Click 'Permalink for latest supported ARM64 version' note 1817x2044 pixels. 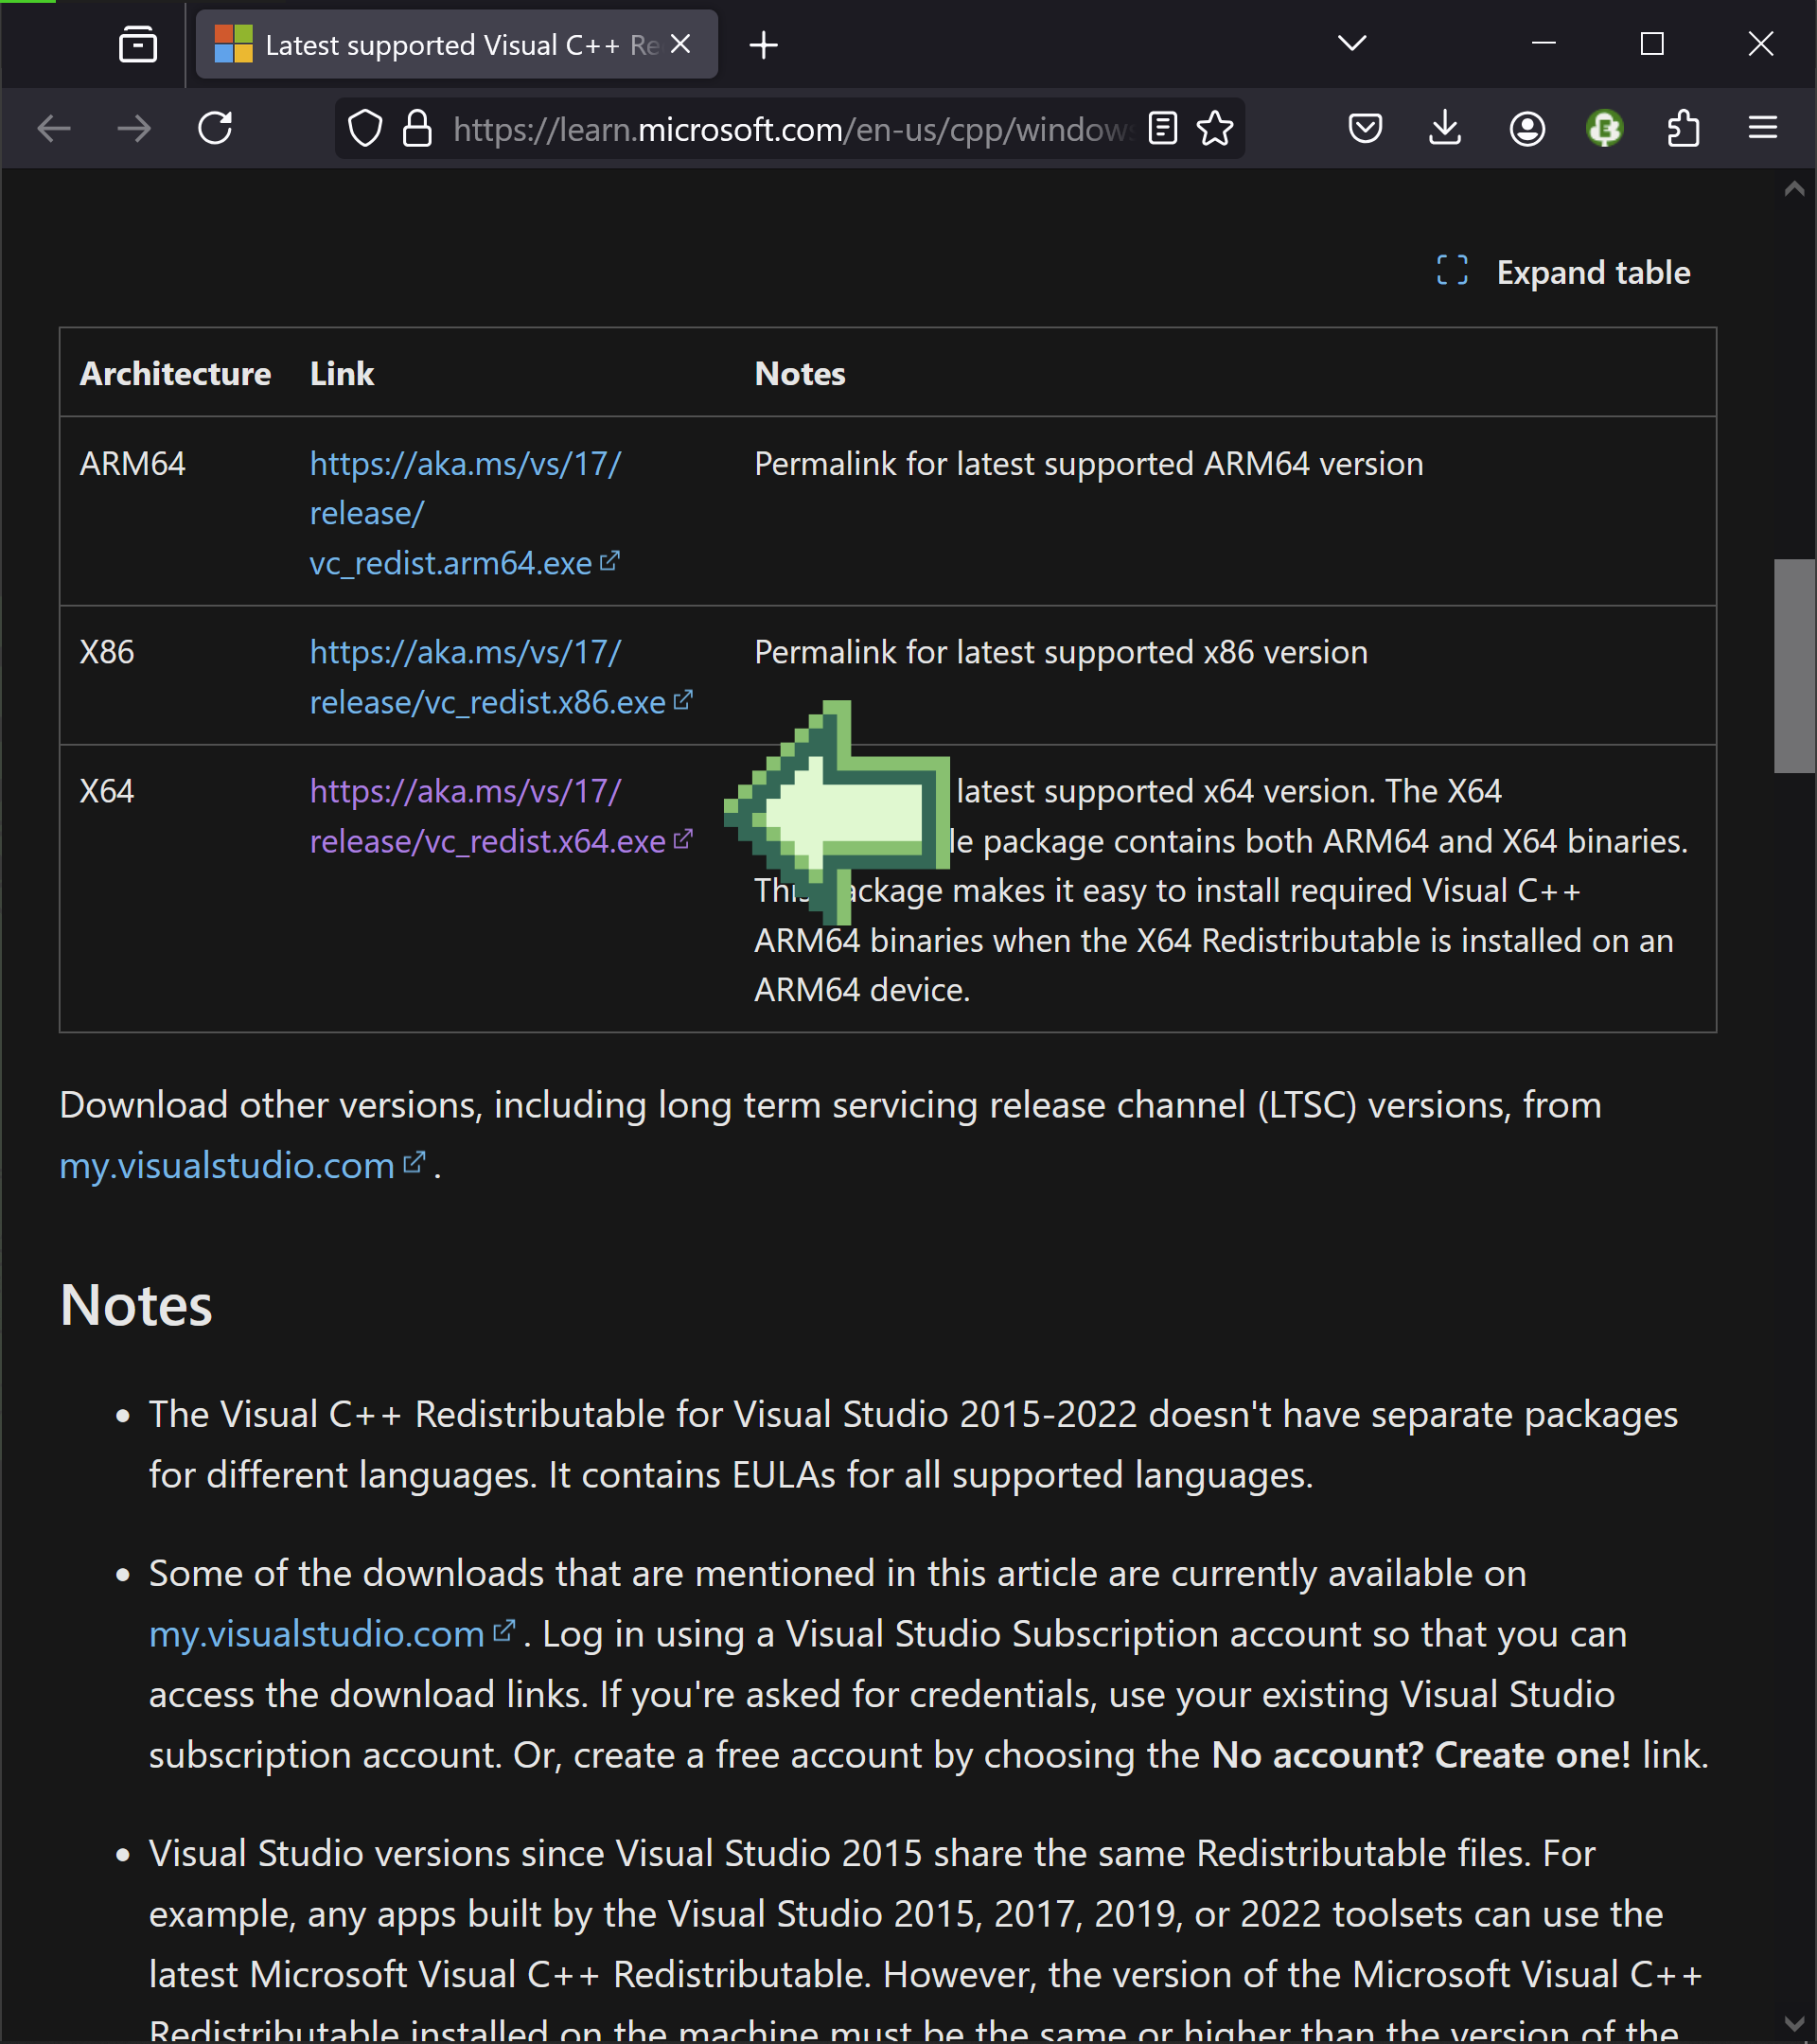[x=1089, y=464]
